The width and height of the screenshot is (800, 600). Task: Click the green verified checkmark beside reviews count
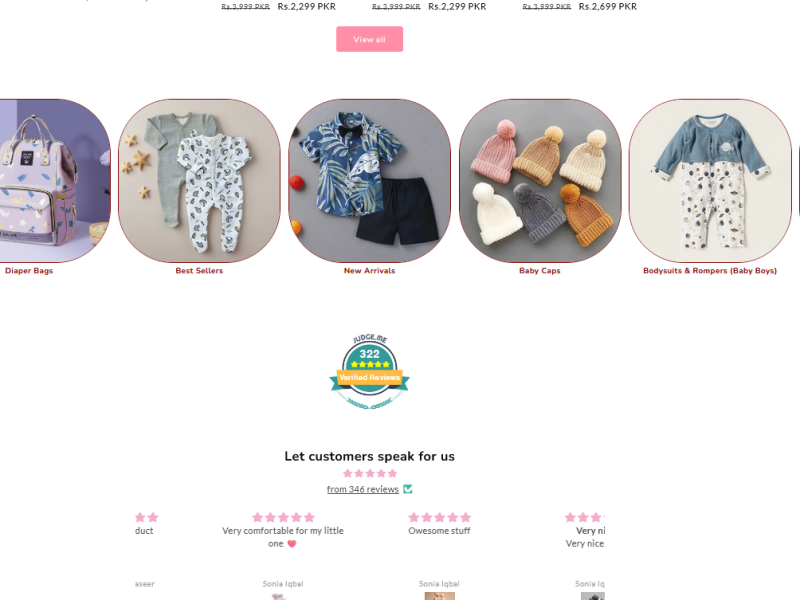[x=408, y=489]
